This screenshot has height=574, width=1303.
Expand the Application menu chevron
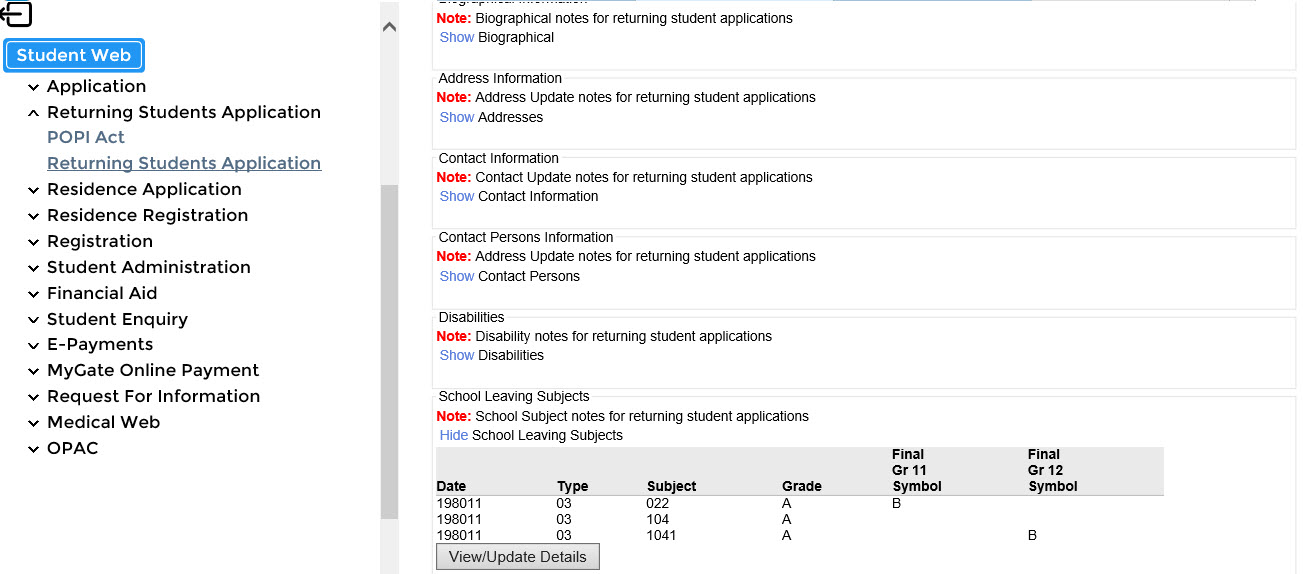tap(34, 87)
